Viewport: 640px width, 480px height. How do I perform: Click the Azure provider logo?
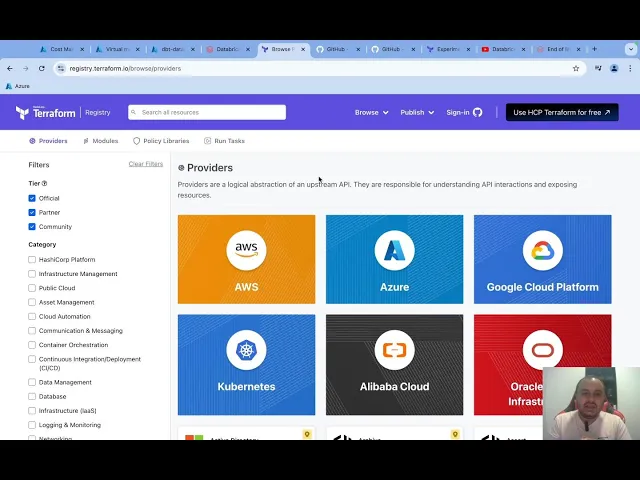click(394, 250)
